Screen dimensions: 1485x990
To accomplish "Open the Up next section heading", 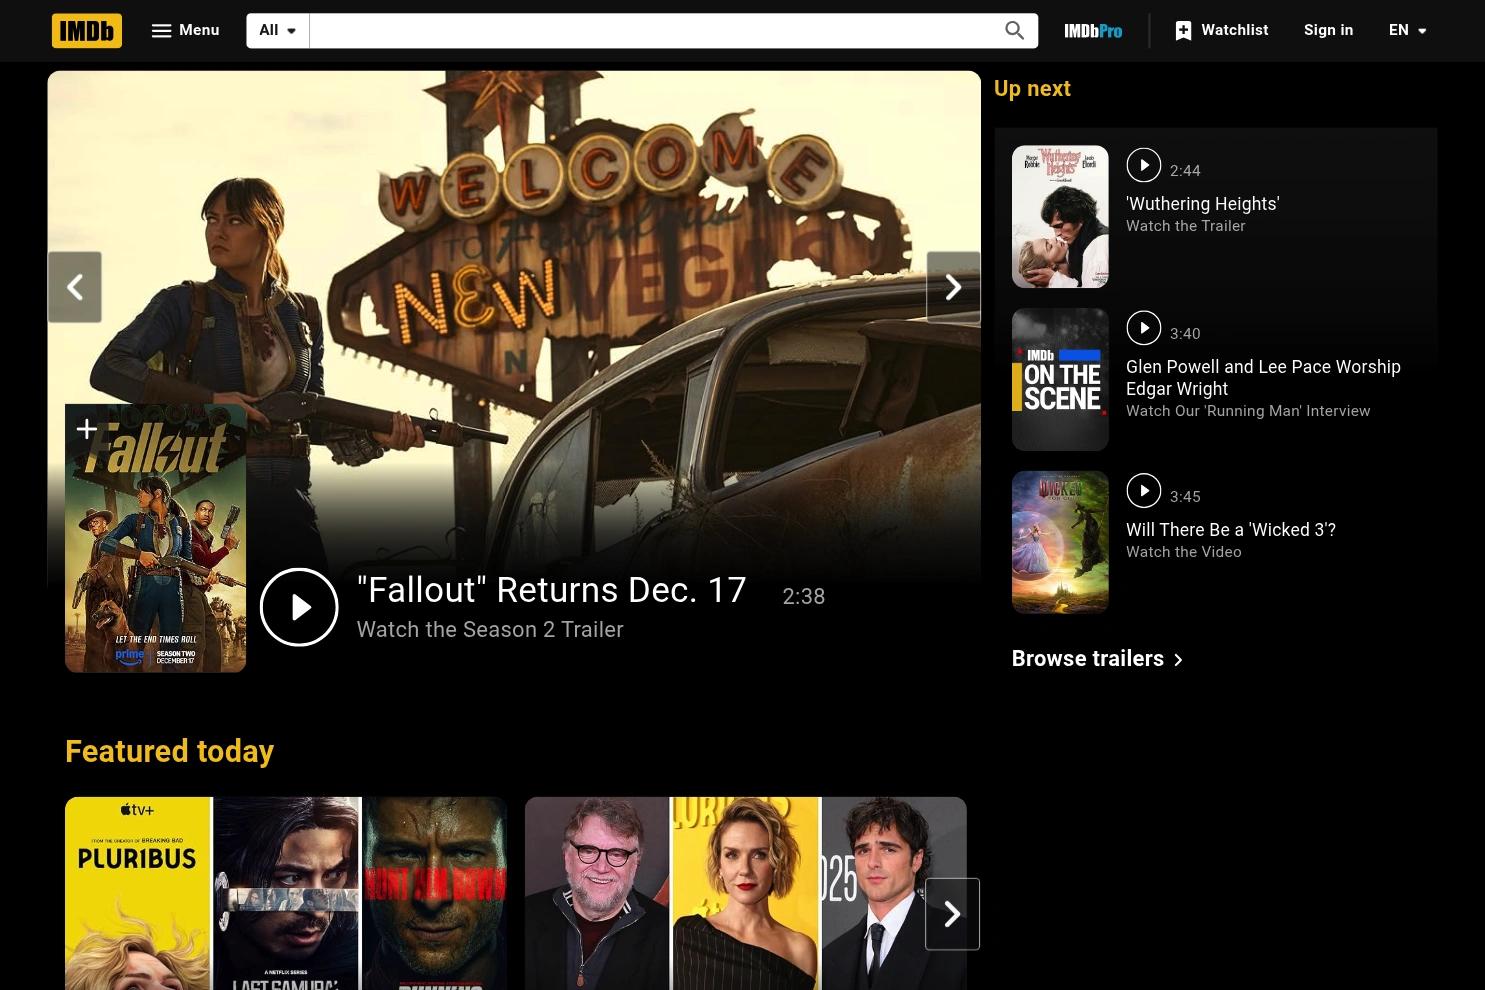I will click(1031, 88).
